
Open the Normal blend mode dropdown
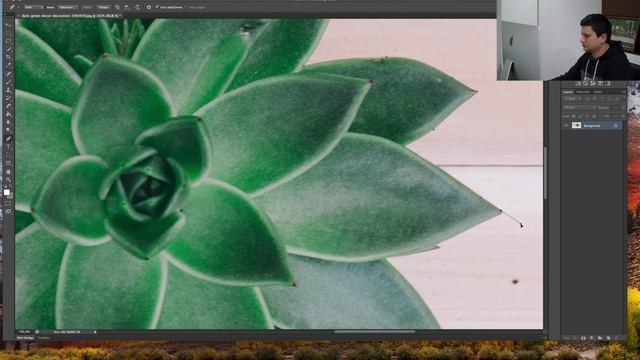tap(579, 107)
